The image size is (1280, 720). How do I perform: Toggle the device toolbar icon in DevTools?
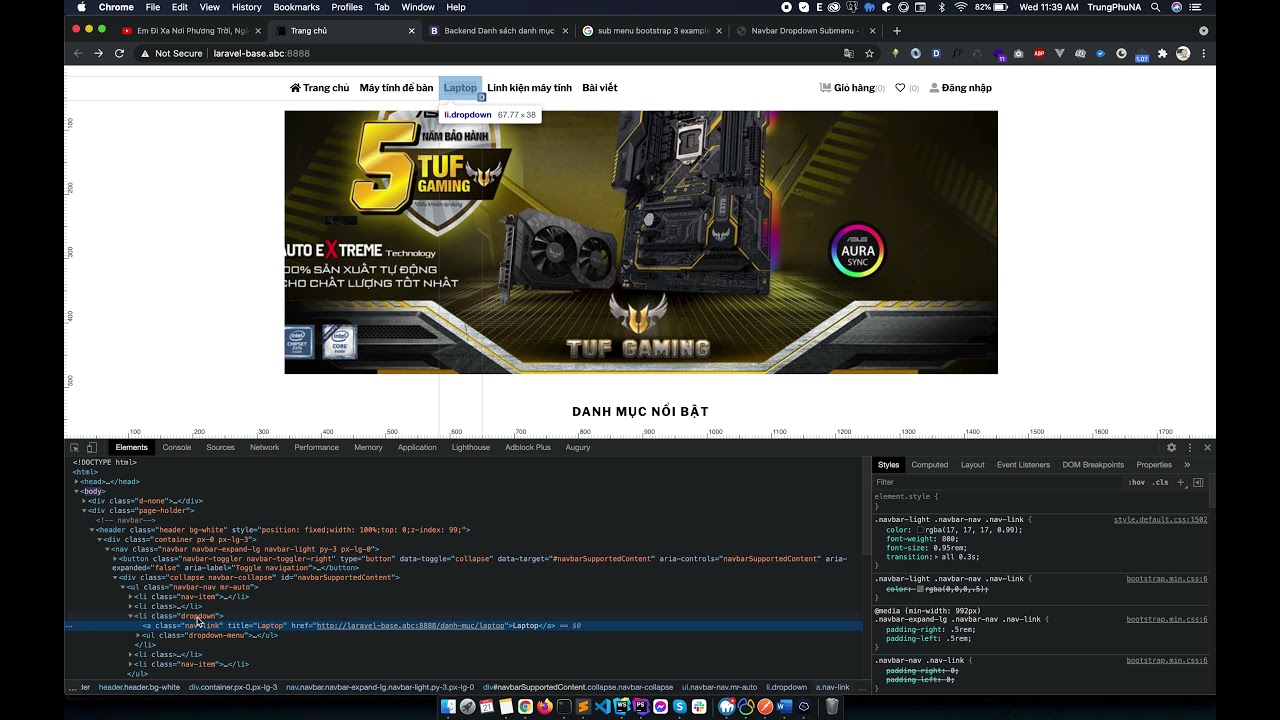92,447
